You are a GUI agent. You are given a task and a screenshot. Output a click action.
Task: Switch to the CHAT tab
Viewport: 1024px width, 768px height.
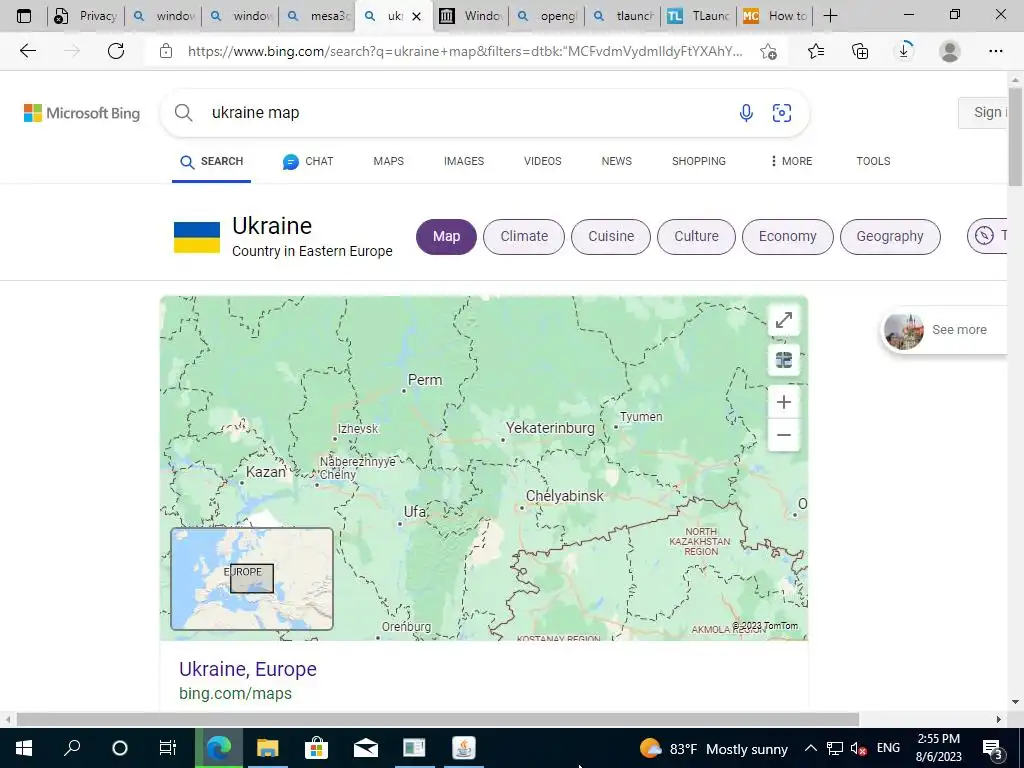click(308, 161)
